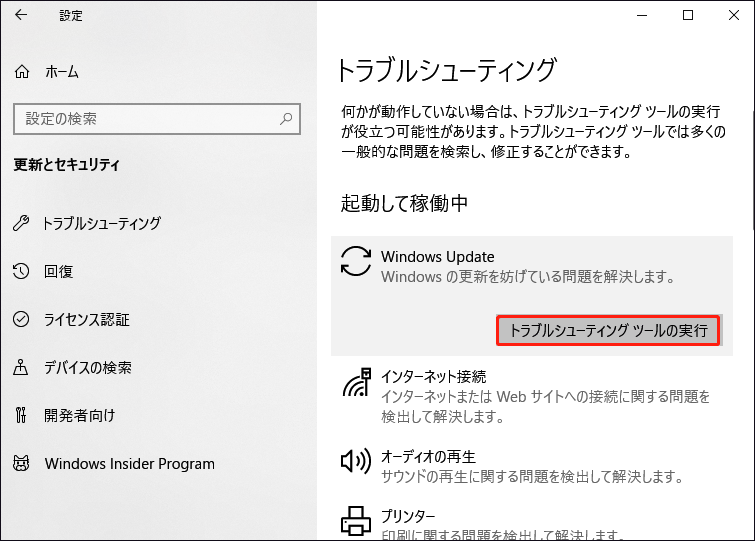Run トラブルシューティング ツールの実行 button
The image size is (755, 541).
click(608, 330)
